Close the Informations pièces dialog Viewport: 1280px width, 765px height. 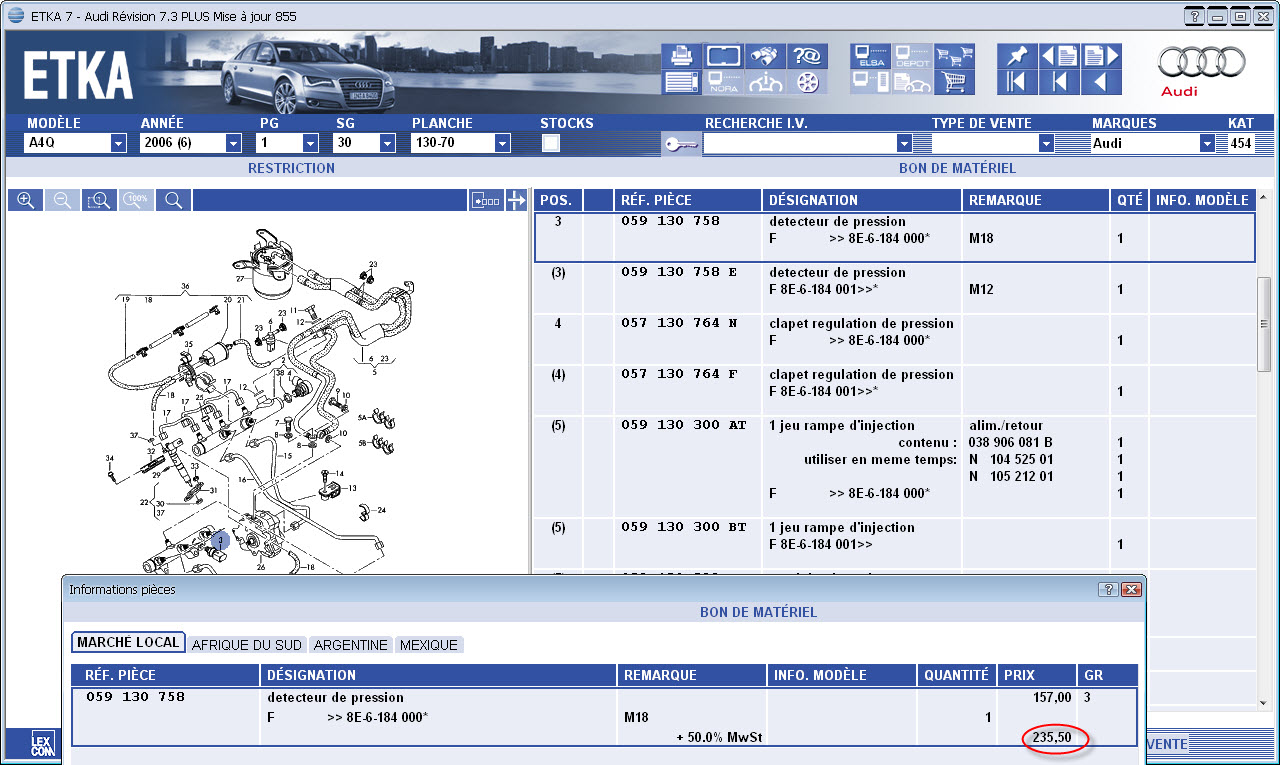point(1131,589)
